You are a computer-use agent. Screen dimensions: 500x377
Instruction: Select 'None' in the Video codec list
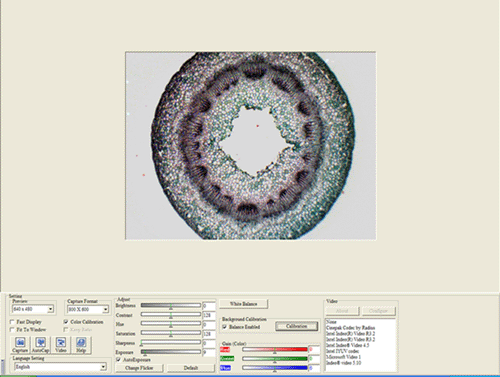point(331,322)
